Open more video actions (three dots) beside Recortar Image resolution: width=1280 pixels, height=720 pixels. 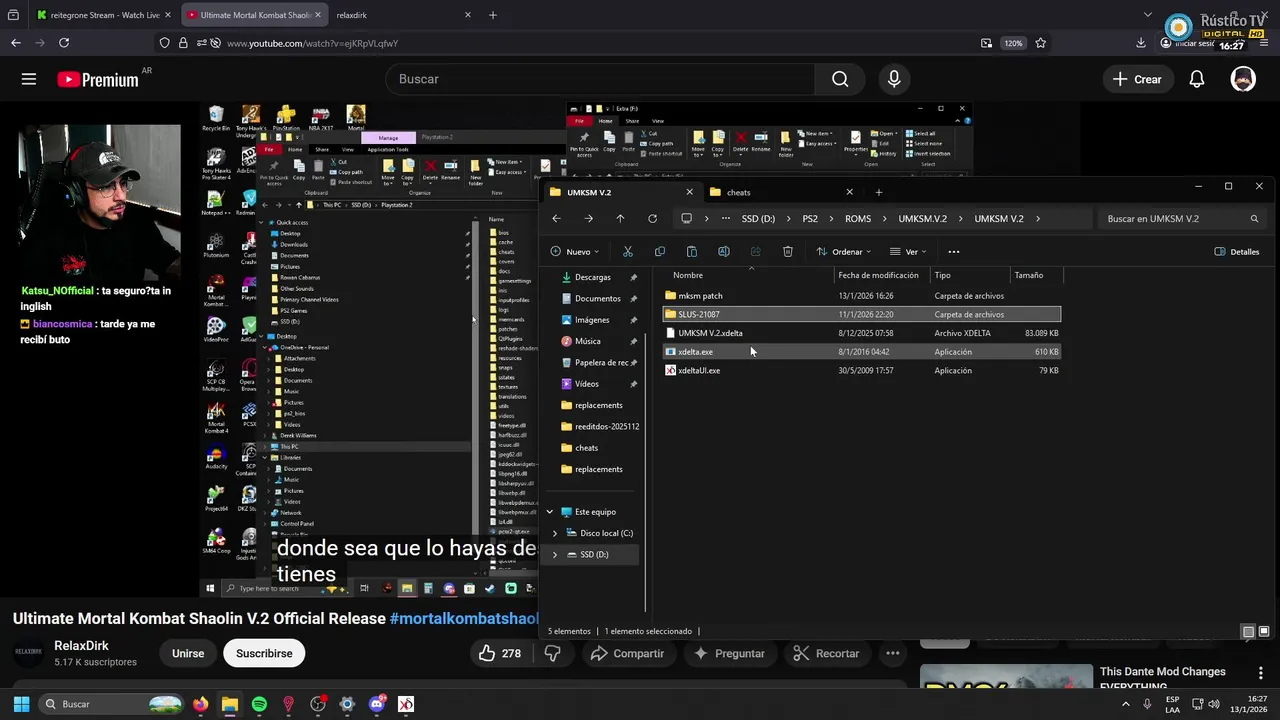pyautogui.click(x=893, y=653)
